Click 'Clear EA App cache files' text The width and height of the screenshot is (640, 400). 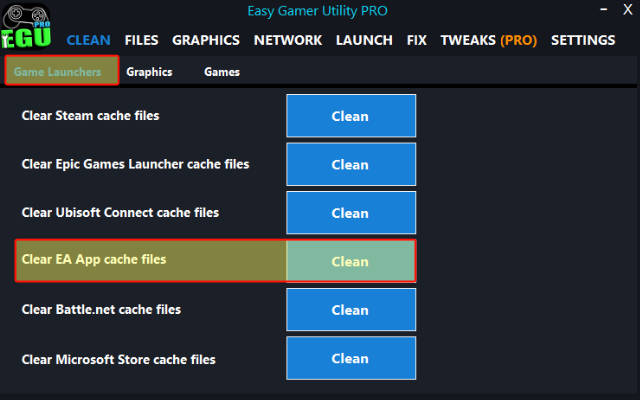[x=94, y=259]
